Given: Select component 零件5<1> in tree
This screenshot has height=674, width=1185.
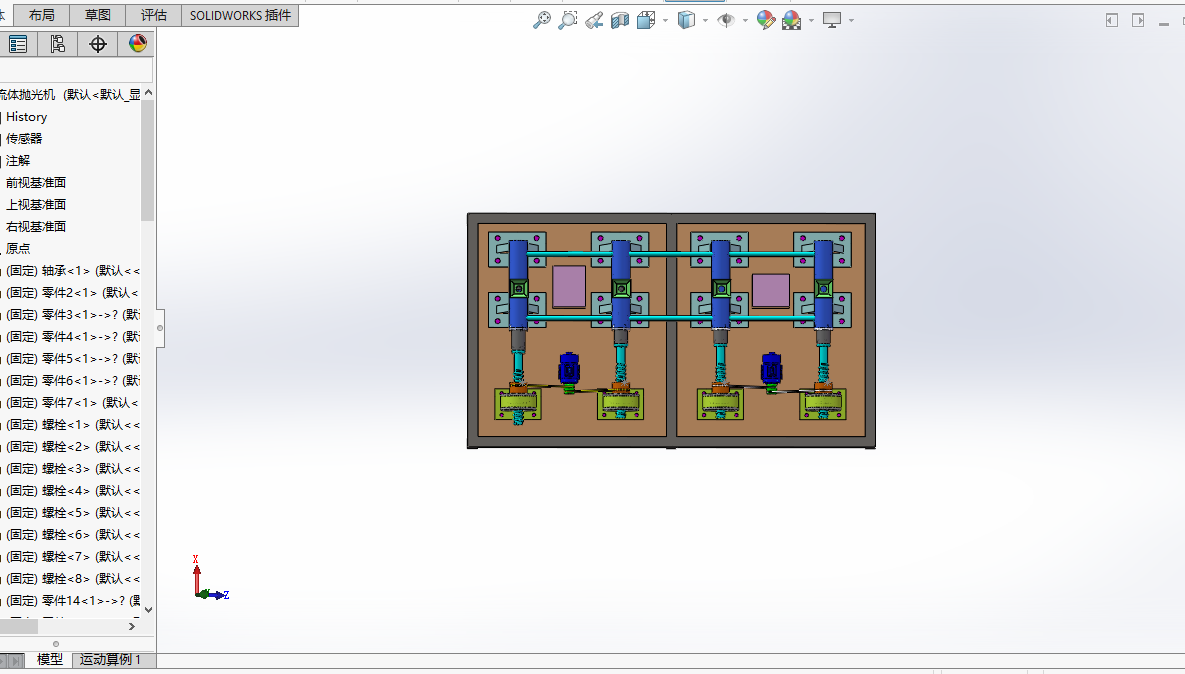Looking at the screenshot, I should click(x=73, y=358).
